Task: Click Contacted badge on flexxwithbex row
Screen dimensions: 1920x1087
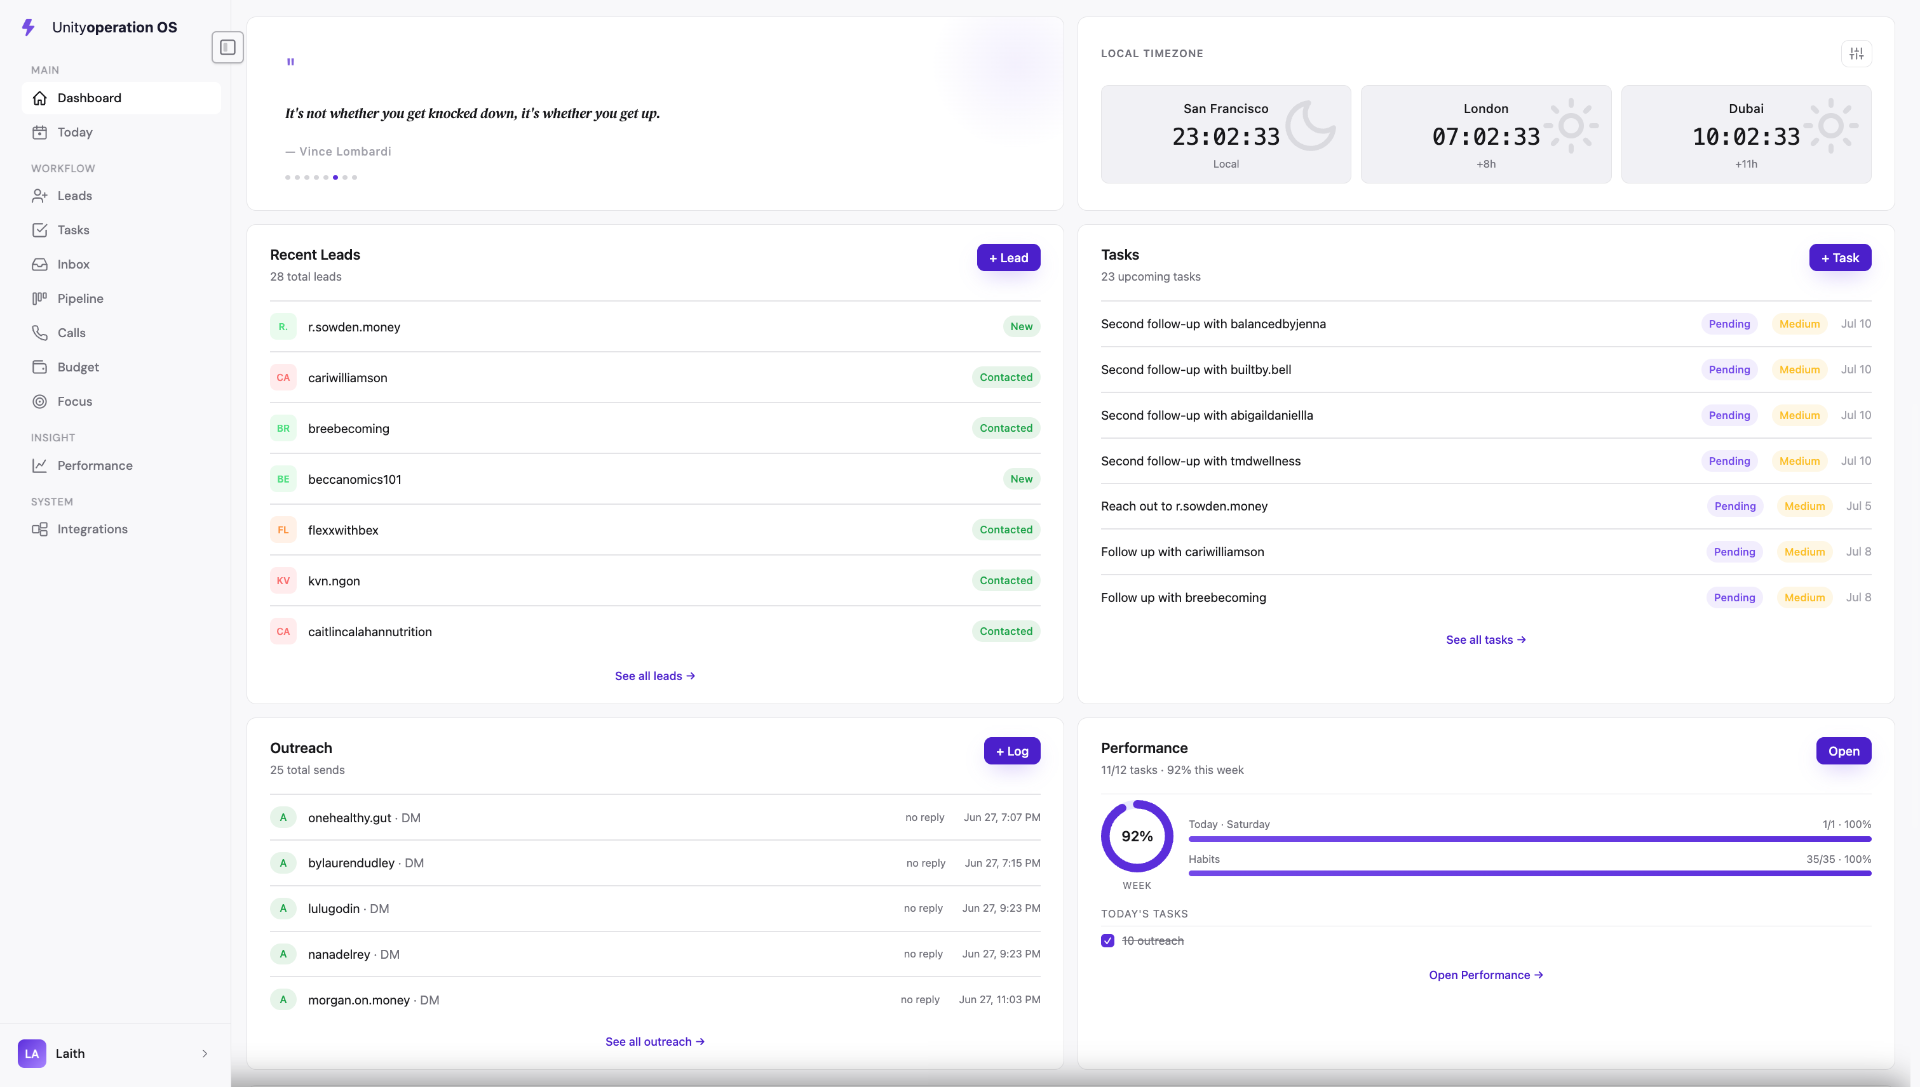Action: click(x=1006, y=530)
